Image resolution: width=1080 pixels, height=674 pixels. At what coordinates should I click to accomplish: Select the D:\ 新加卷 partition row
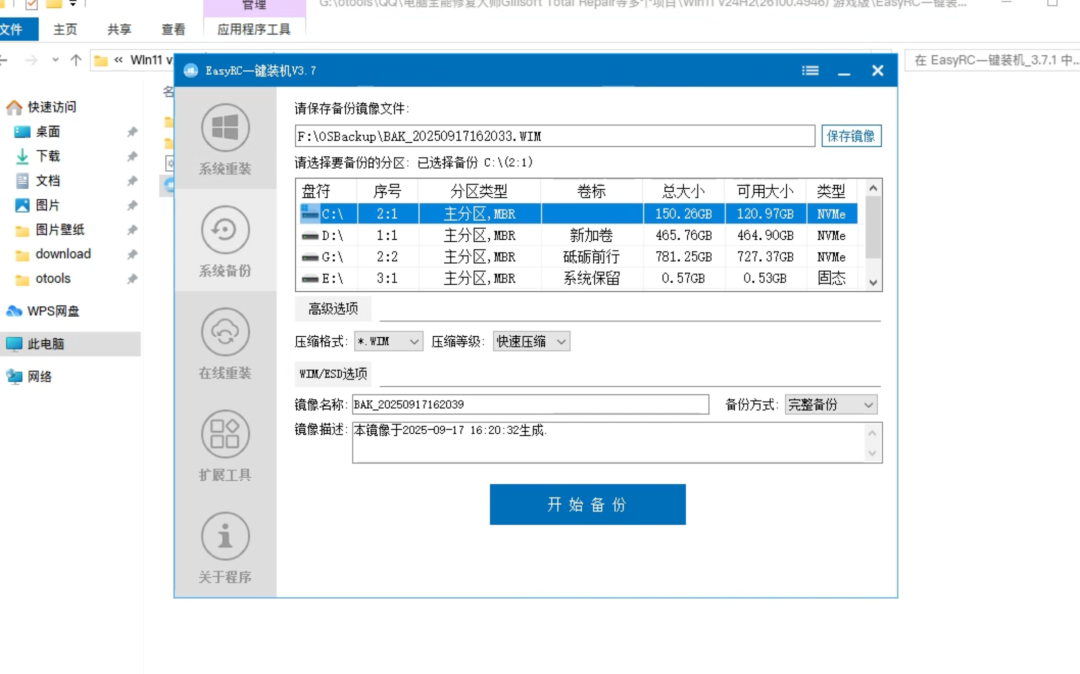click(579, 235)
